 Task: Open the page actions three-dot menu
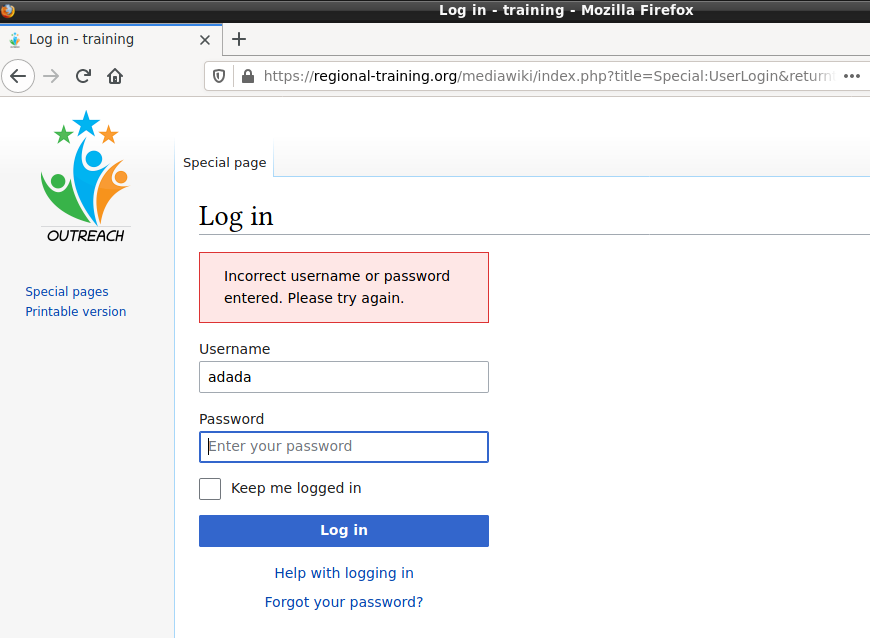(851, 76)
